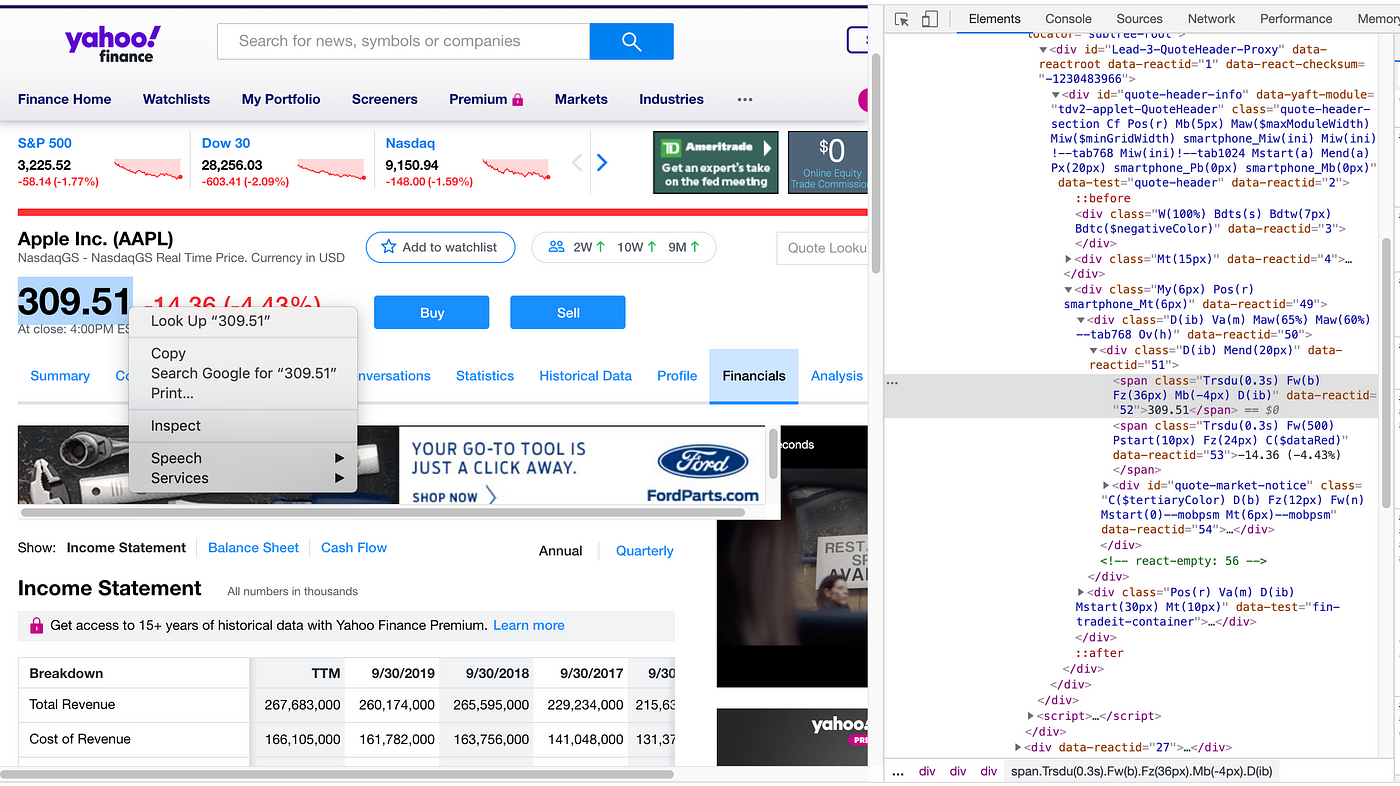Open Screeners in navigation bar
Screen dimensions: 1400x786
(385, 99)
